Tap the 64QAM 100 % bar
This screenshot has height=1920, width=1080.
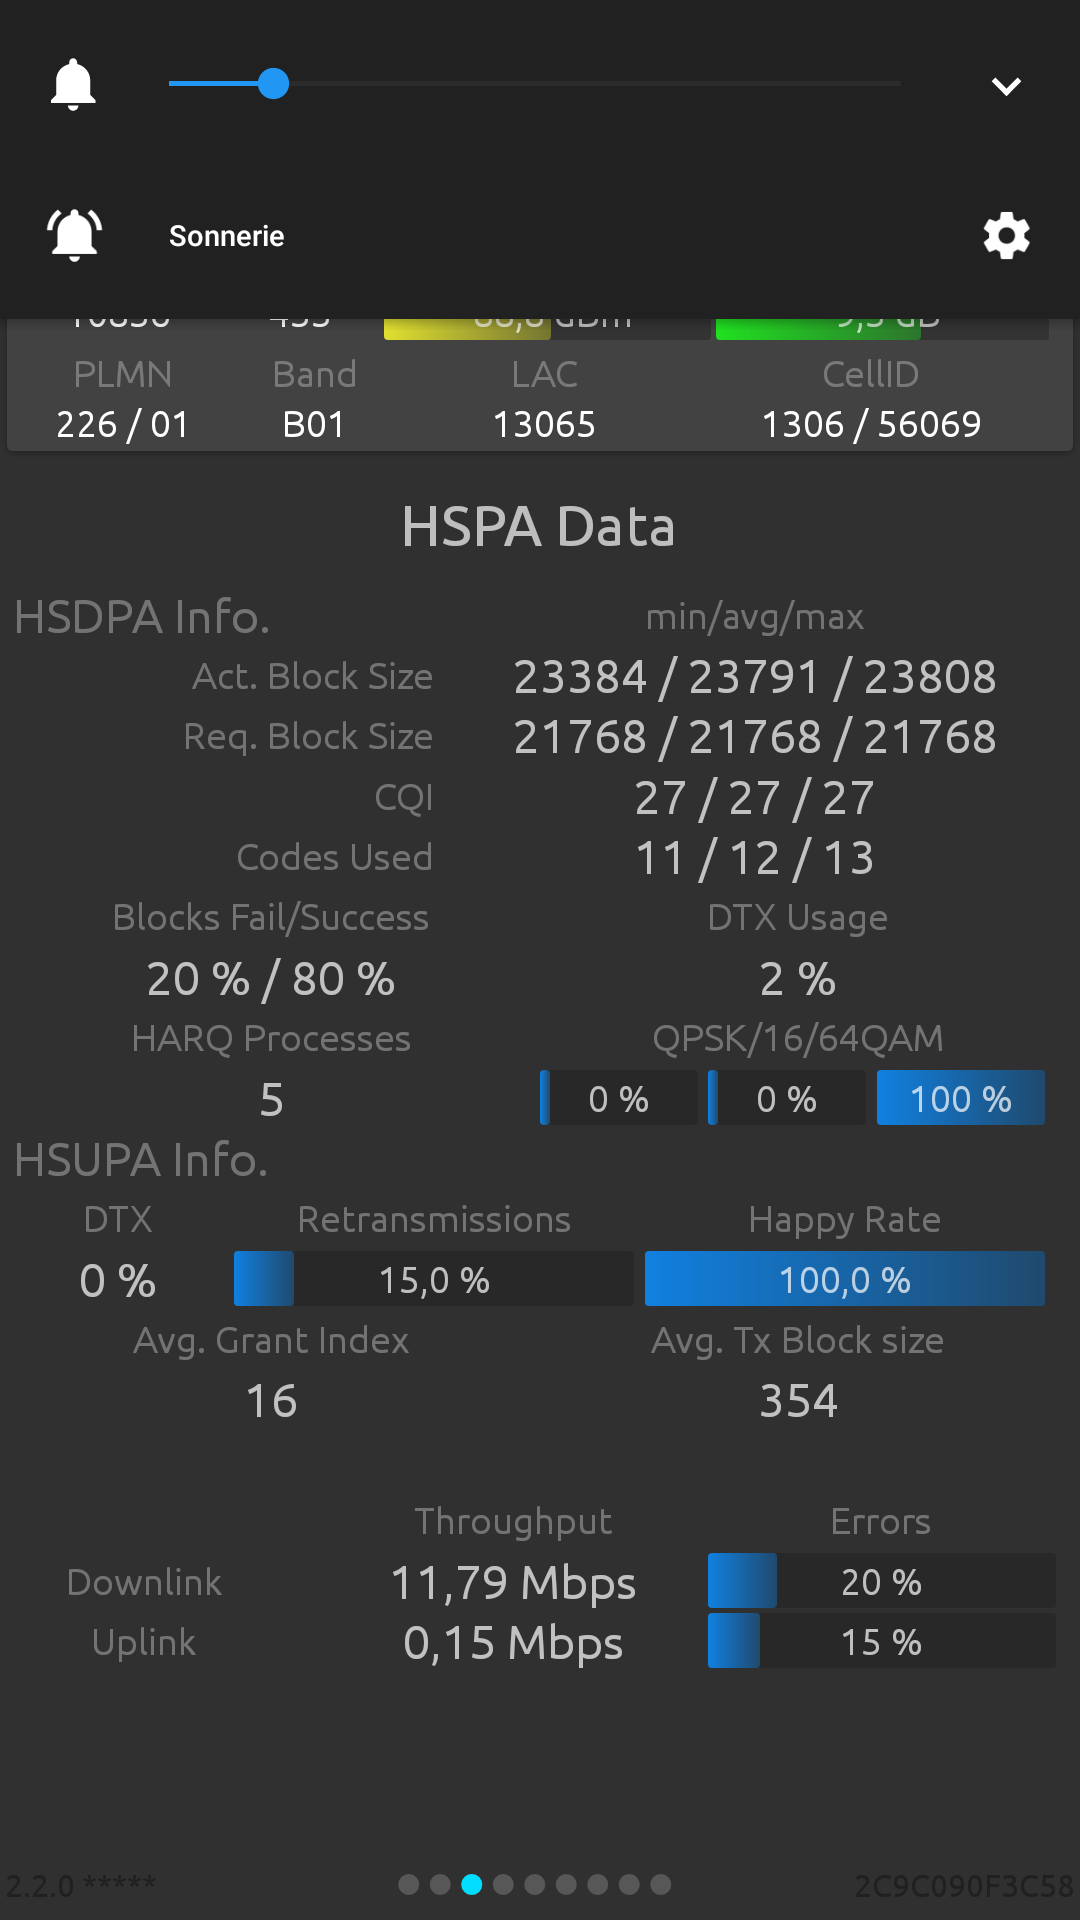(961, 1098)
